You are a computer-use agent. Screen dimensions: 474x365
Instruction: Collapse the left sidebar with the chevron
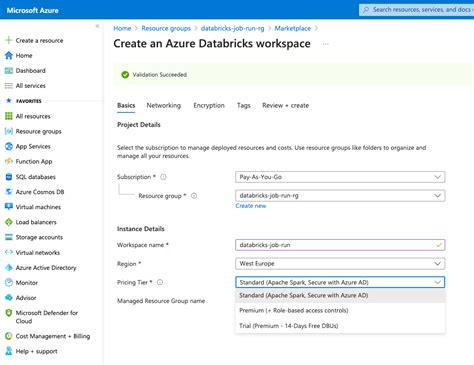coord(97,26)
